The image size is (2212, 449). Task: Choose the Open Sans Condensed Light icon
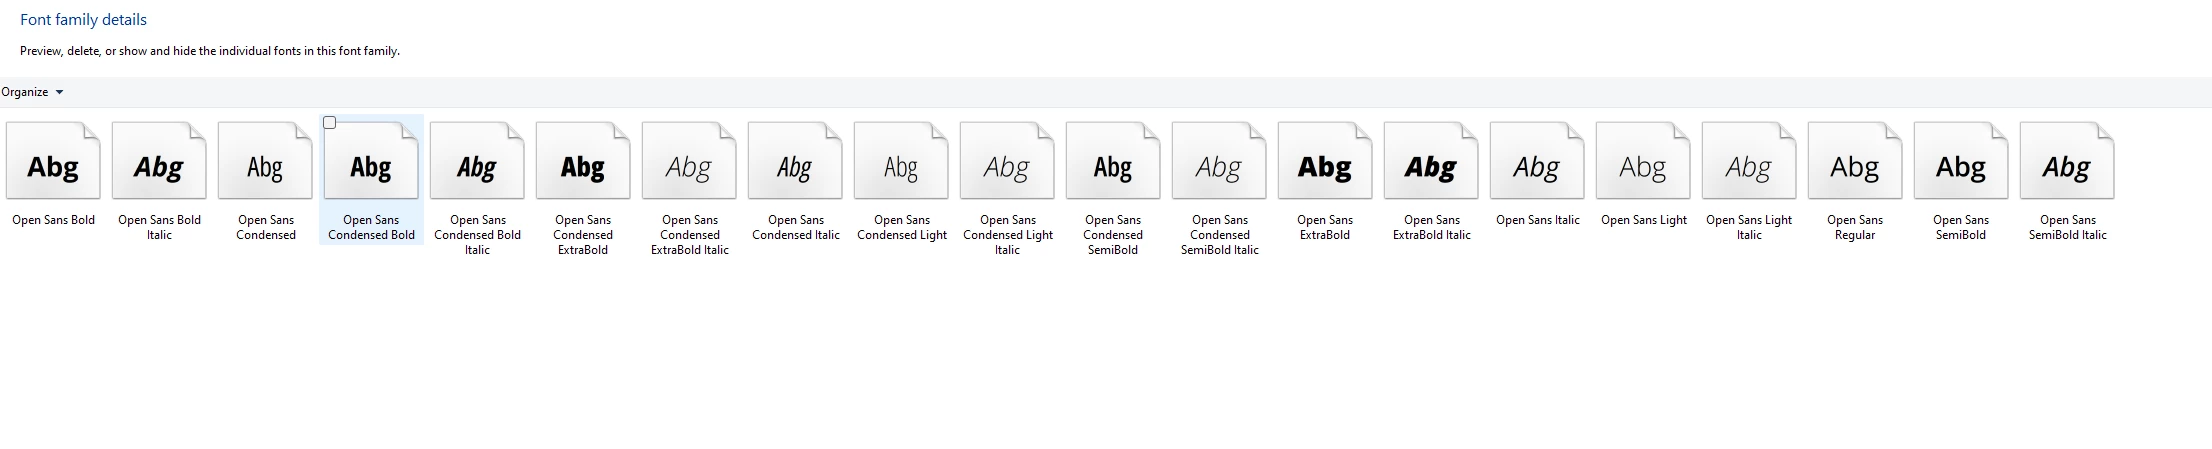(x=901, y=161)
